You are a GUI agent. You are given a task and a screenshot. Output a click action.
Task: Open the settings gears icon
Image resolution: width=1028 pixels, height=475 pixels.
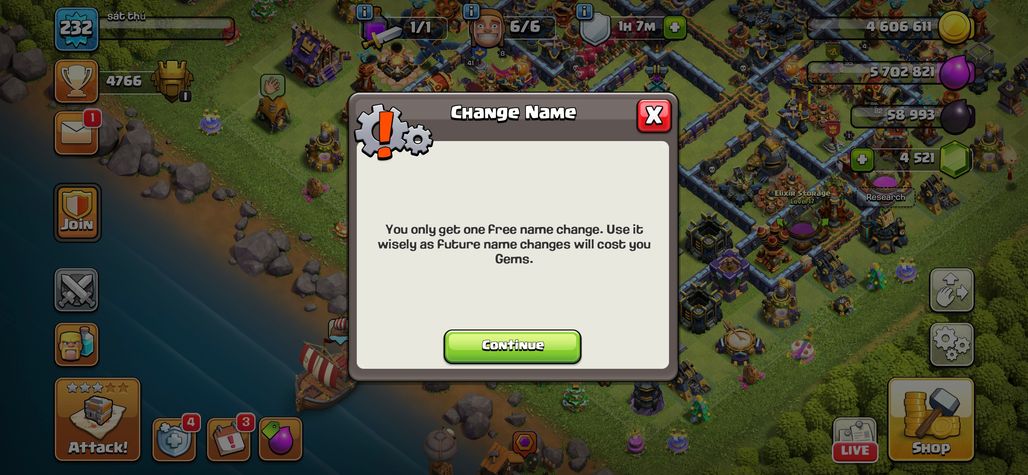951,344
